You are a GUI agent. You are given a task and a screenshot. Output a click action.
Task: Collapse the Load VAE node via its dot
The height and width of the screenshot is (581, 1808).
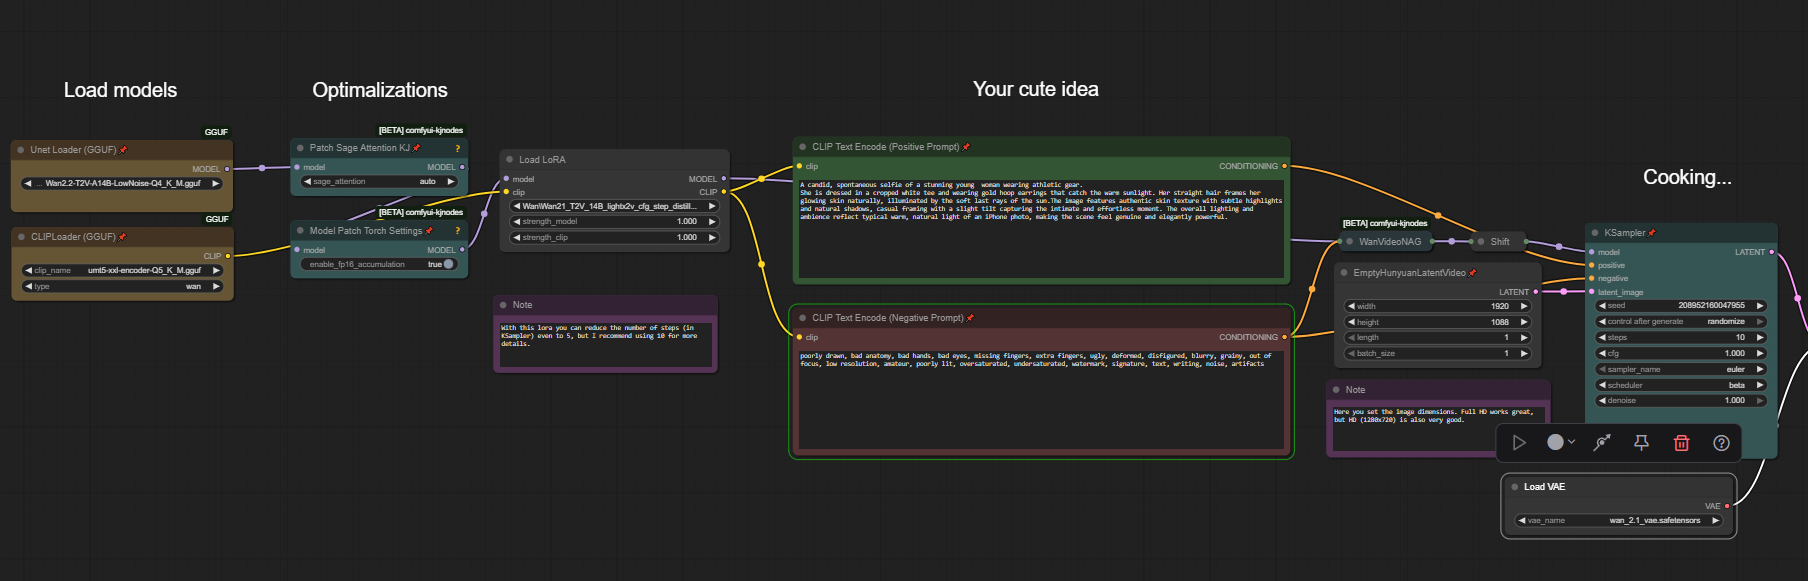coord(1514,487)
